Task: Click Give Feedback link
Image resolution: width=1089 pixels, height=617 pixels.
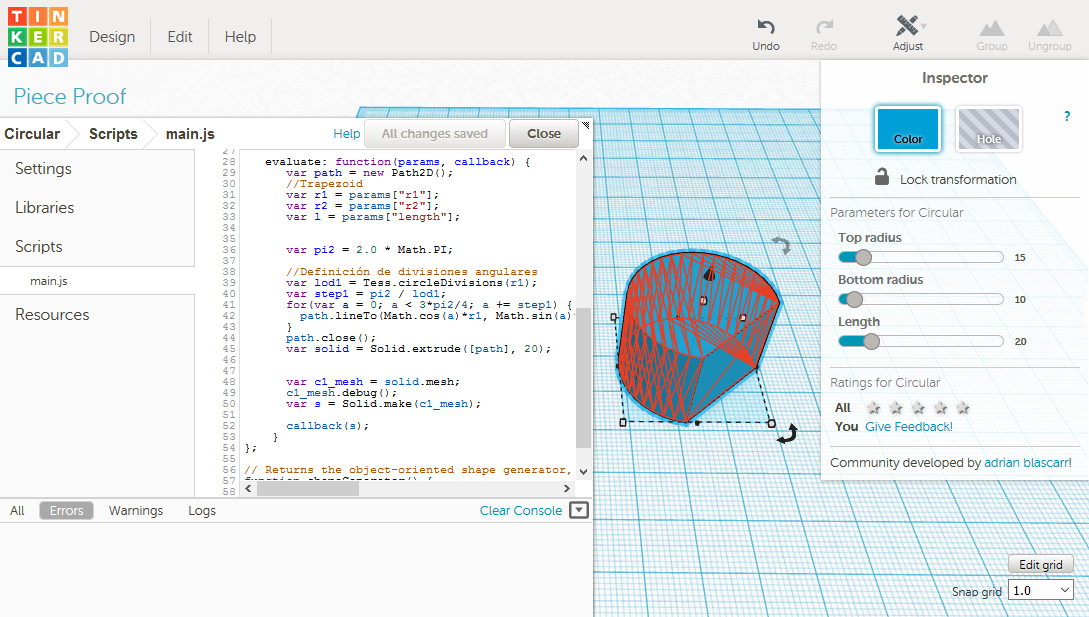Action: (908, 427)
